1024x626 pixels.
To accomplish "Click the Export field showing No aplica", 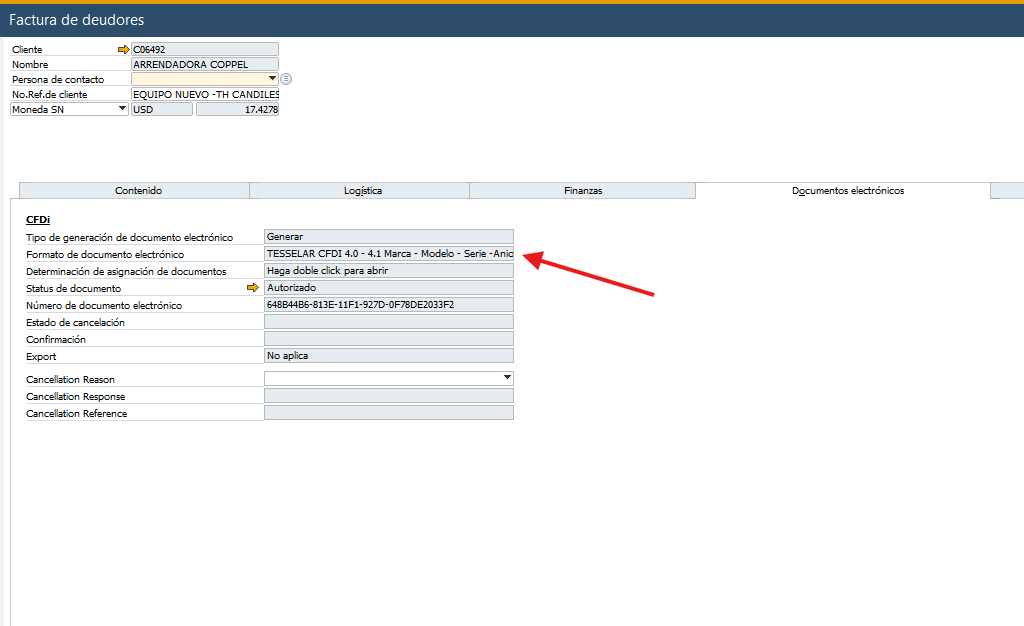I will click(389, 355).
